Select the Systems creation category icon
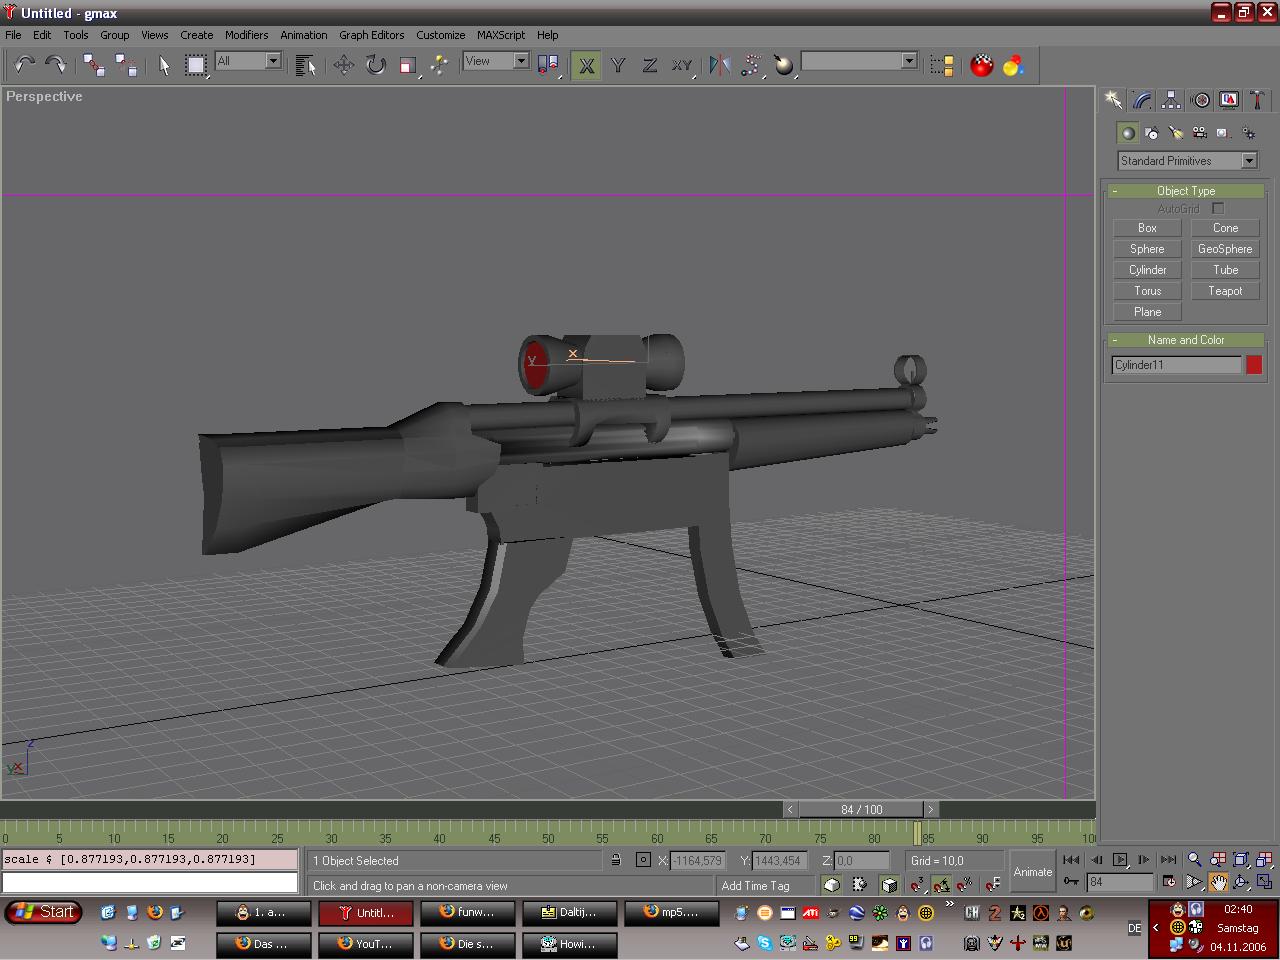This screenshot has width=1280, height=960. pos(1248,132)
